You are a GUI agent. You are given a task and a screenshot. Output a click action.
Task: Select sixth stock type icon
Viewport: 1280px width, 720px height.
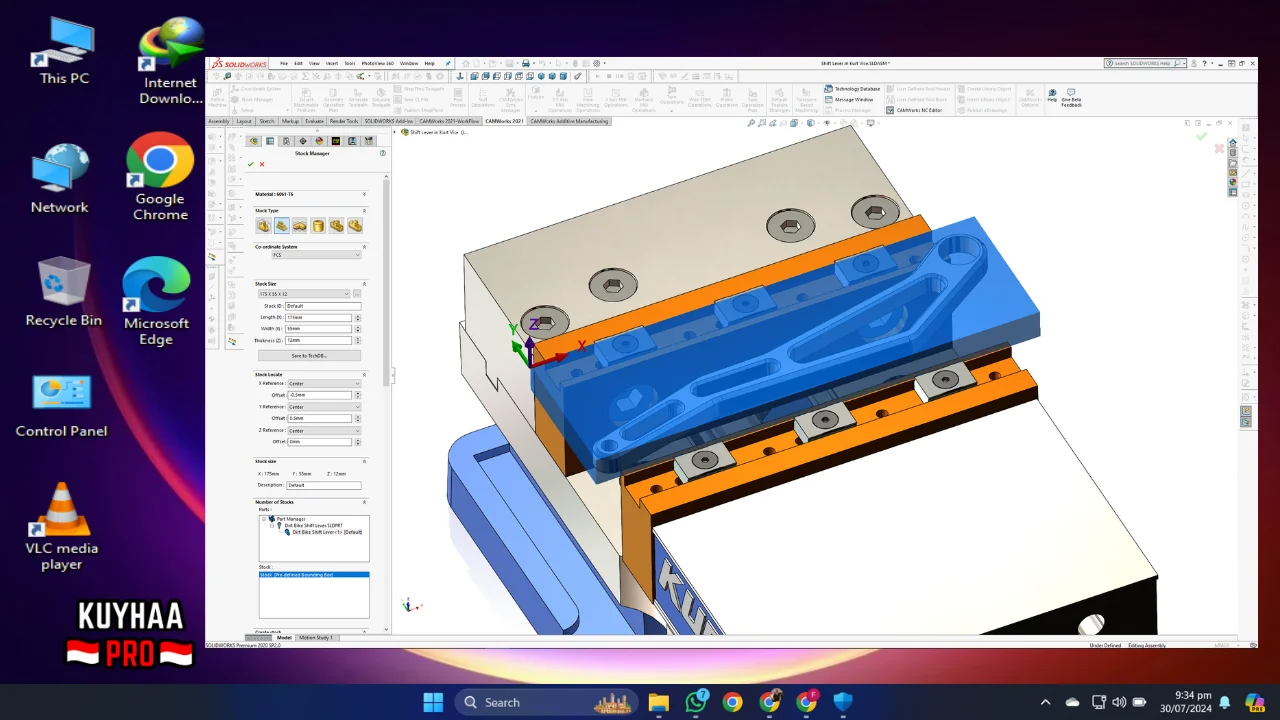coord(354,226)
